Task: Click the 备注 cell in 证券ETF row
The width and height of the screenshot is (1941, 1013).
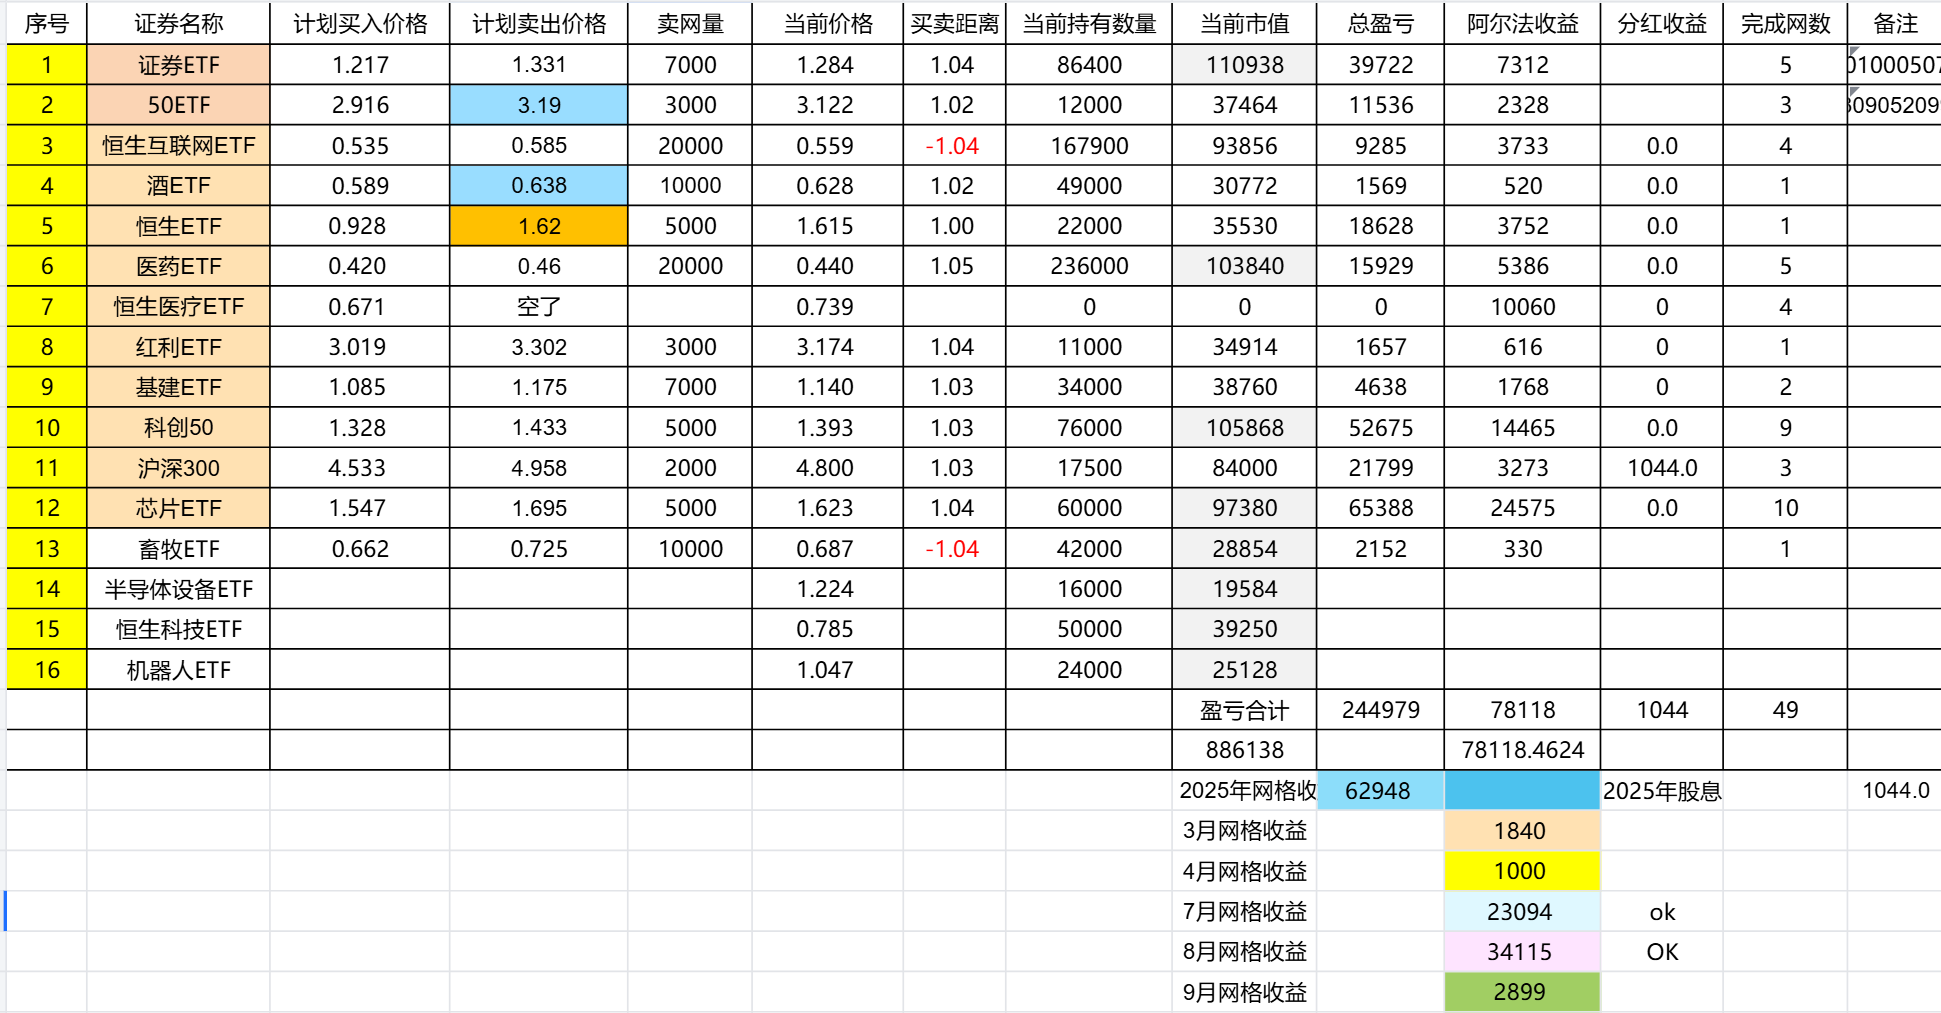Action: pos(1893,65)
